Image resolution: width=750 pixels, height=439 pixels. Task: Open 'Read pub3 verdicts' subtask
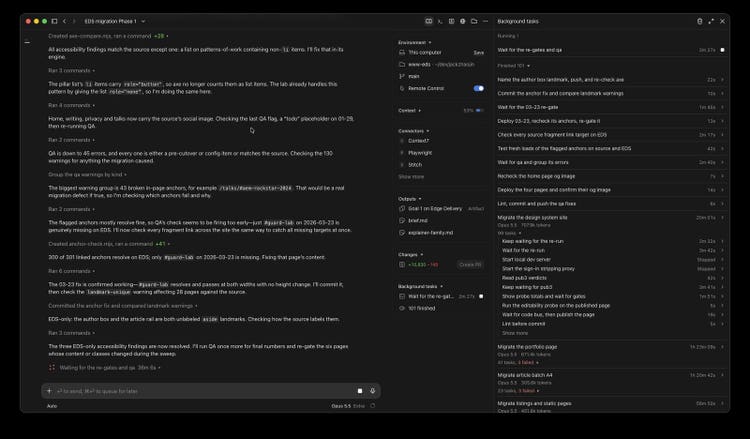(x=612, y=278)
